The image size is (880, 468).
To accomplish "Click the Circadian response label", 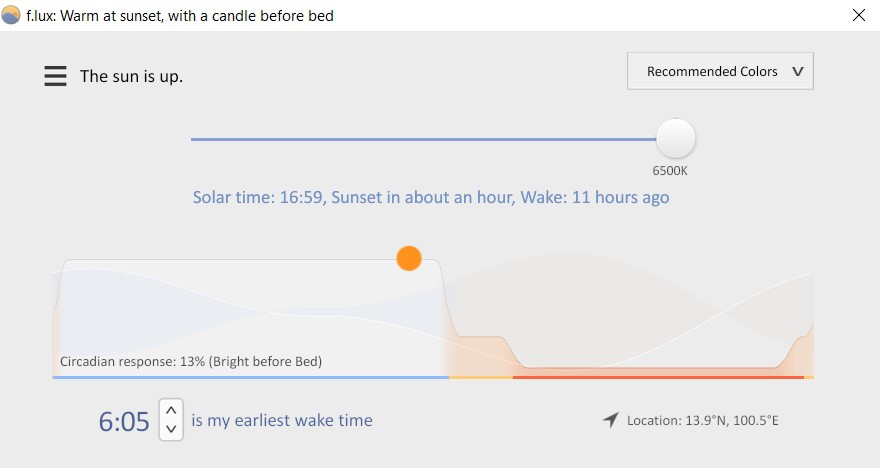I will (x=191, y=361).
